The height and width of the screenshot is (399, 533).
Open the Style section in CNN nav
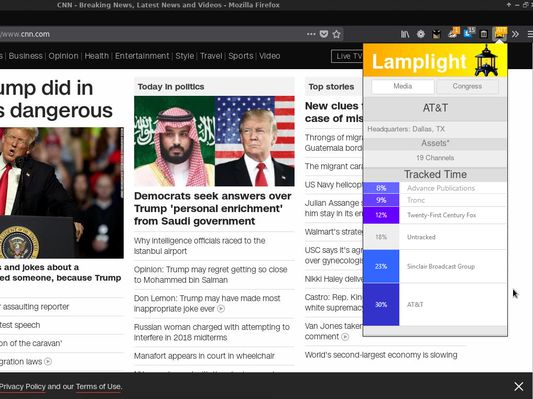185,56
